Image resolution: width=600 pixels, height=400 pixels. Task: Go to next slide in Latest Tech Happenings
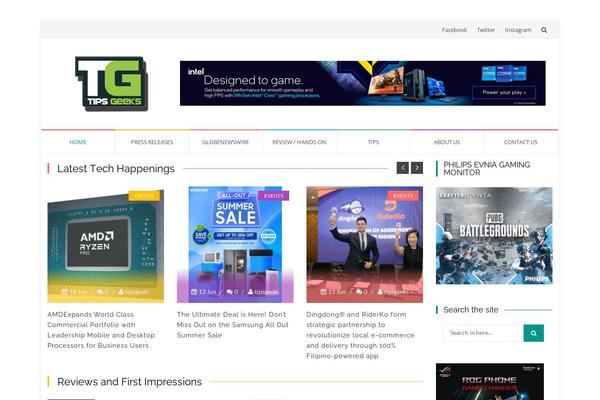417,168
